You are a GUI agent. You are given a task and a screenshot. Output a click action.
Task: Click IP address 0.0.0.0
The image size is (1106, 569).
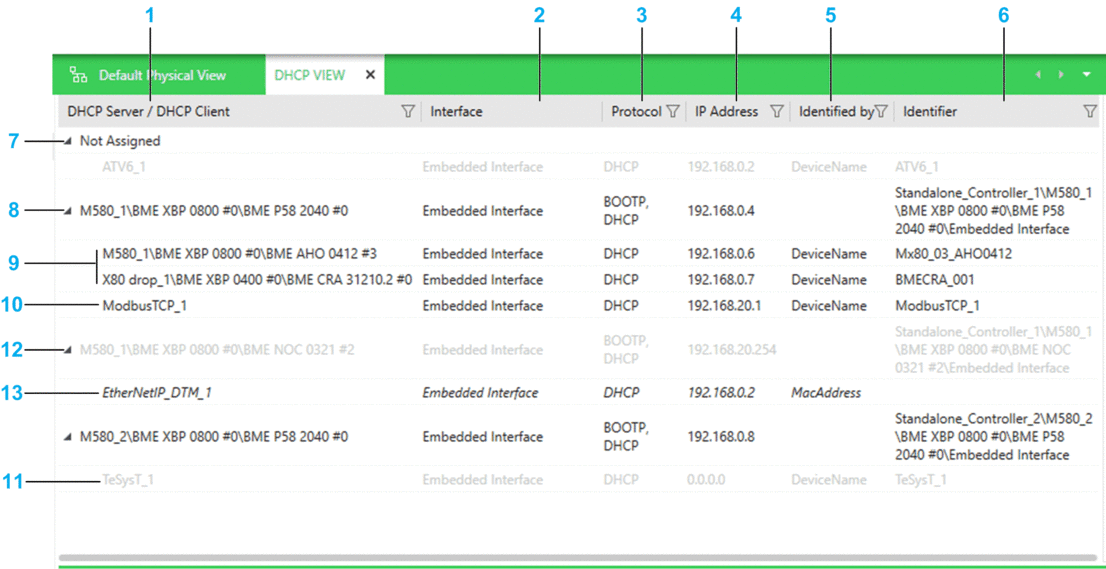pyautogui.click(x=705, y=479)
